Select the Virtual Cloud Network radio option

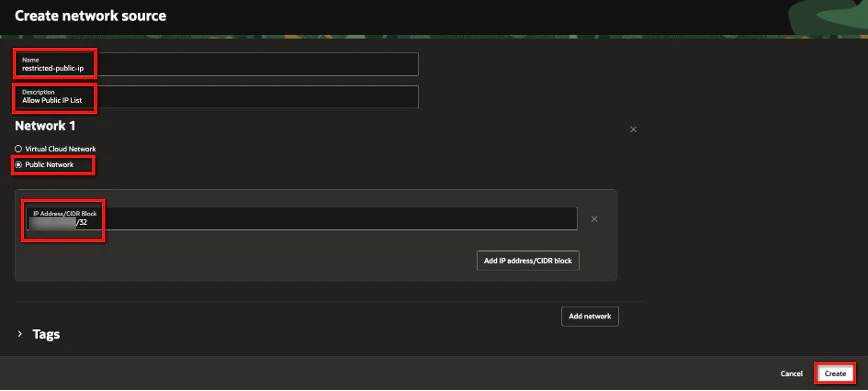coord(18,149)
